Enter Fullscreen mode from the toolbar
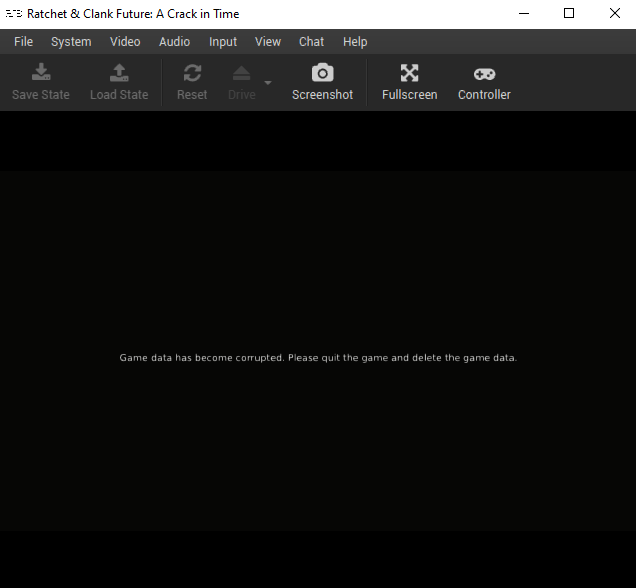Viewport: 636px width, 588px height. tap(409, 74)
